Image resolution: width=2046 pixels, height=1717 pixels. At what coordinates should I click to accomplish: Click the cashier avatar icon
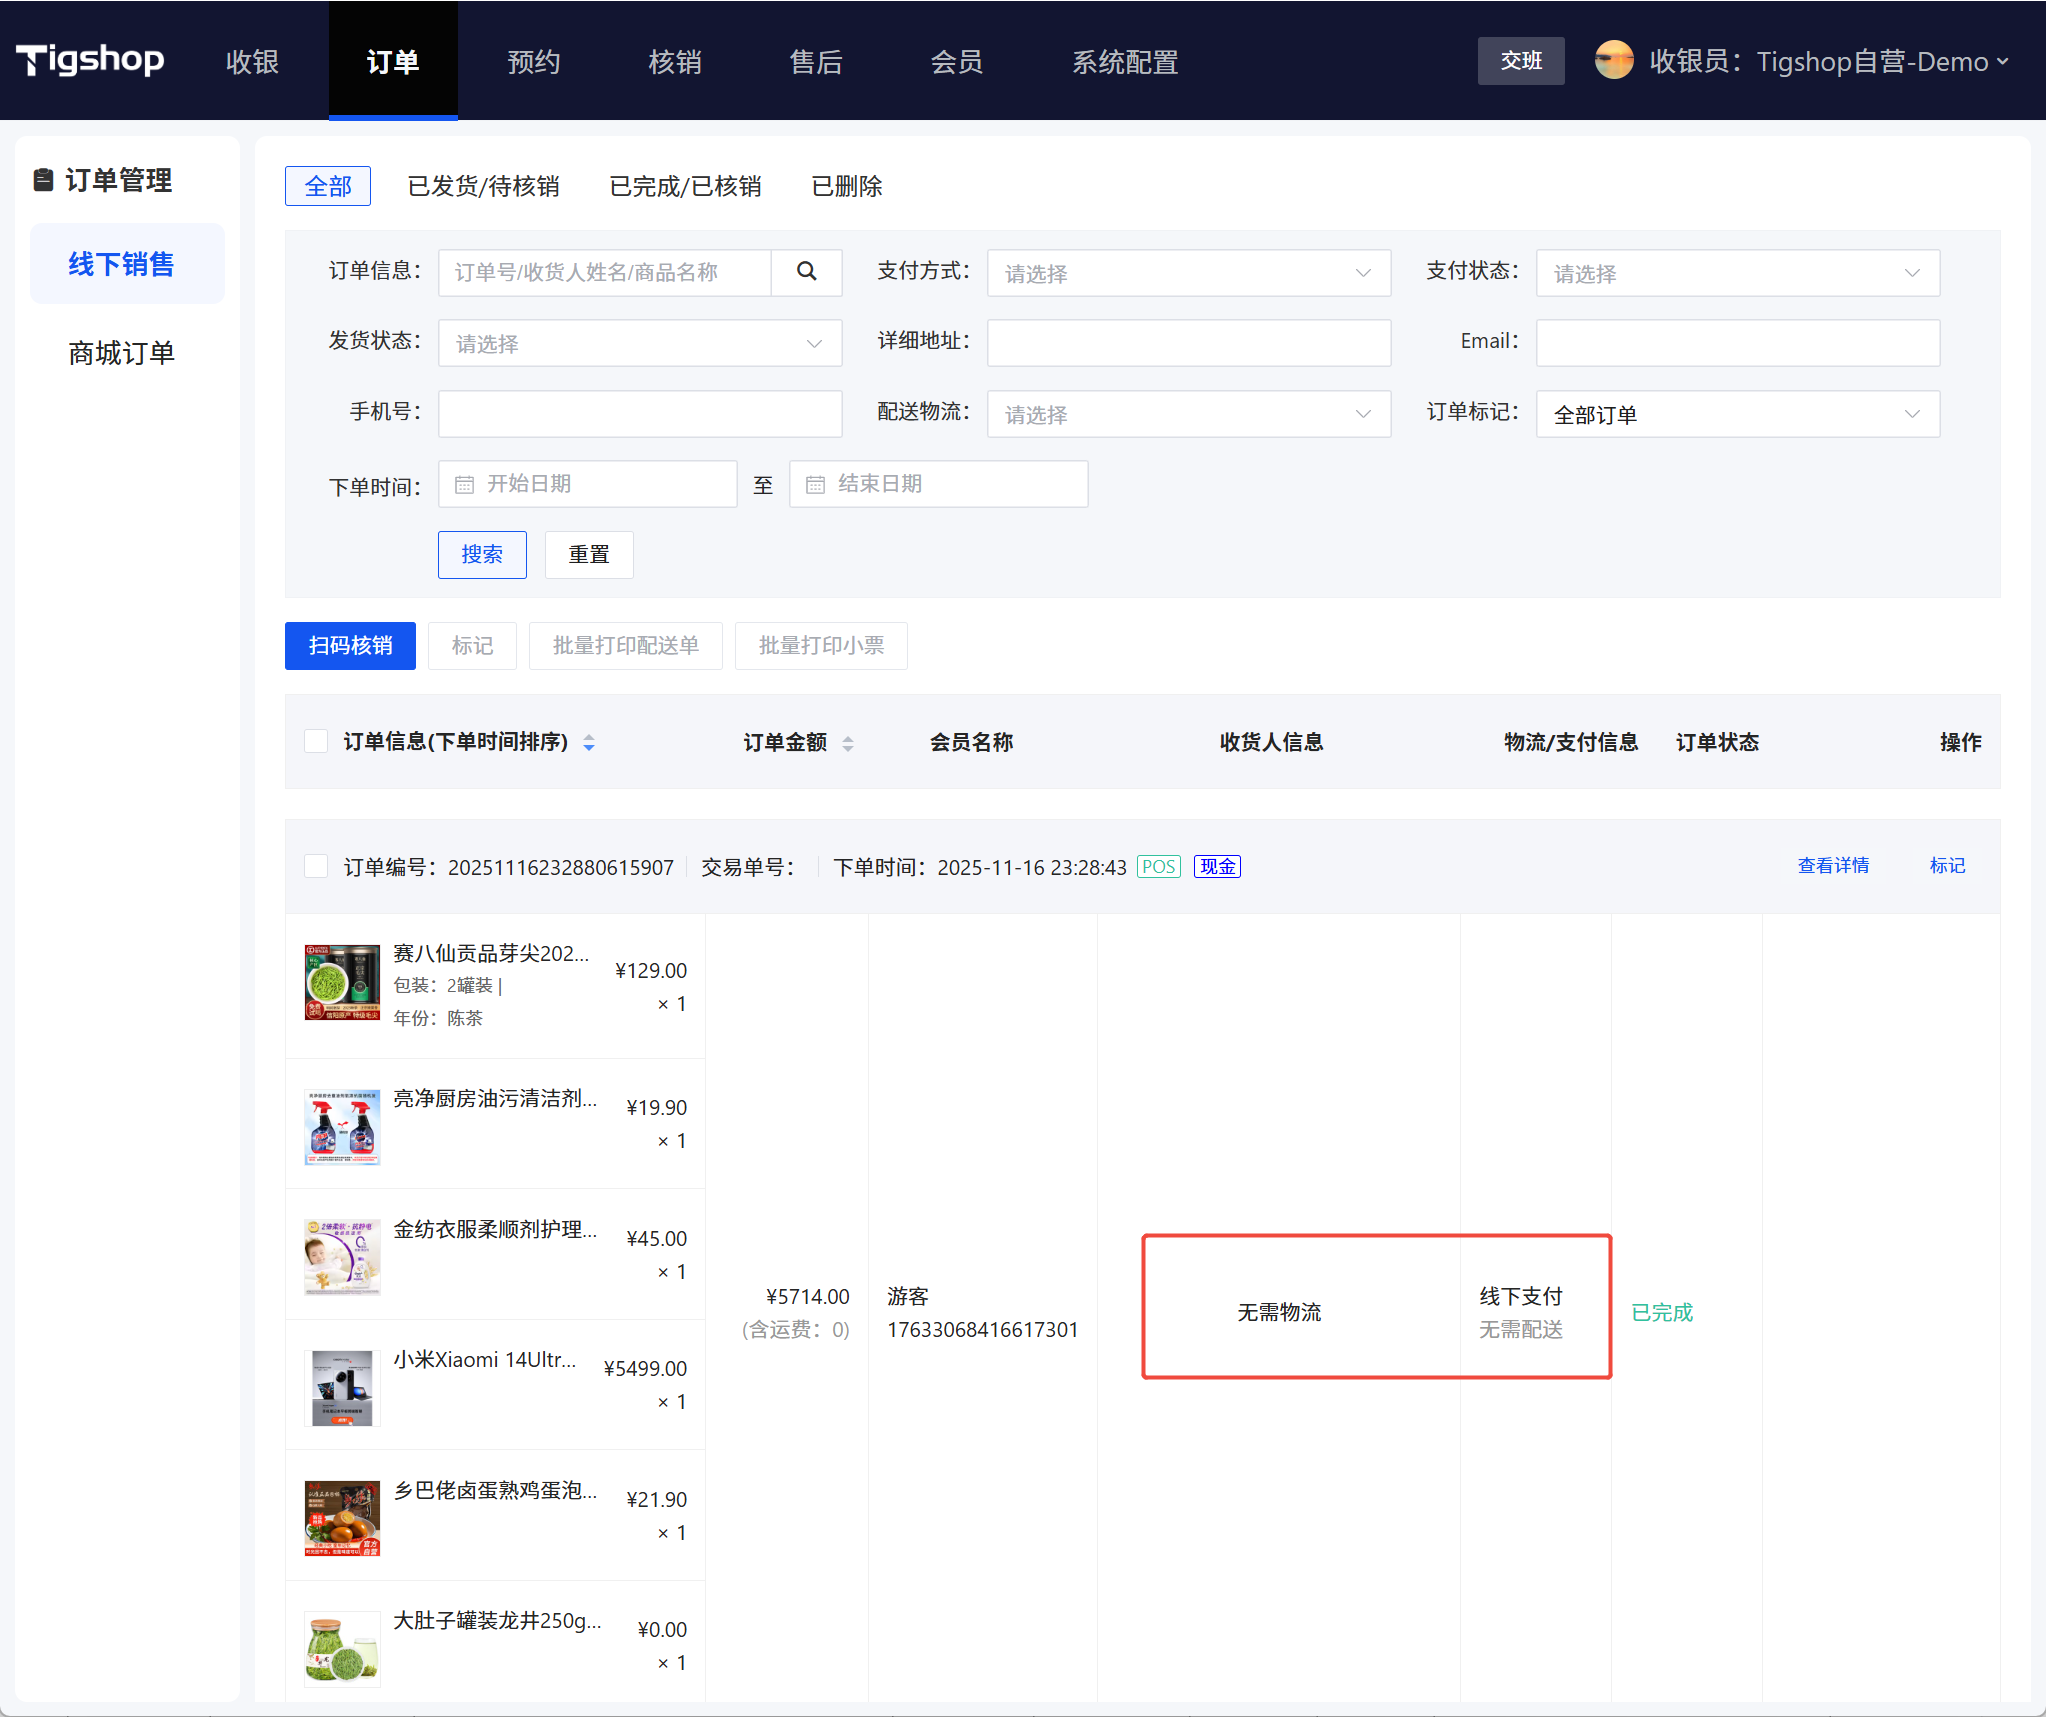(1613, 61)
